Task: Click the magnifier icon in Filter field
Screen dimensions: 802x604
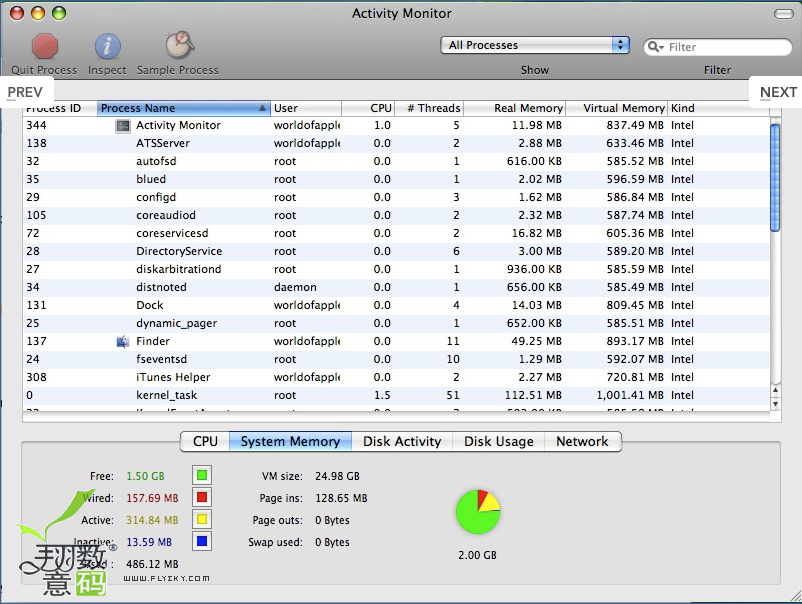Action: coord(655,47)
